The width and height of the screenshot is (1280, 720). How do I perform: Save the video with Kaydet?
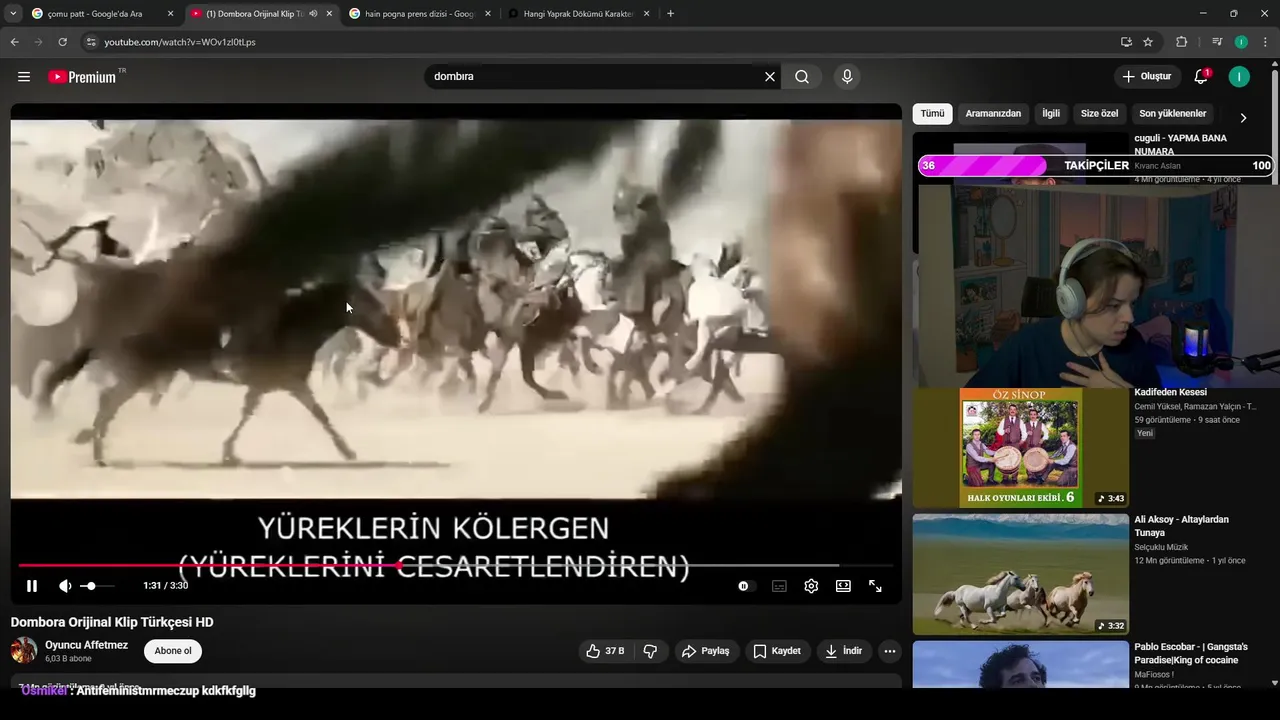click(777, 651)
